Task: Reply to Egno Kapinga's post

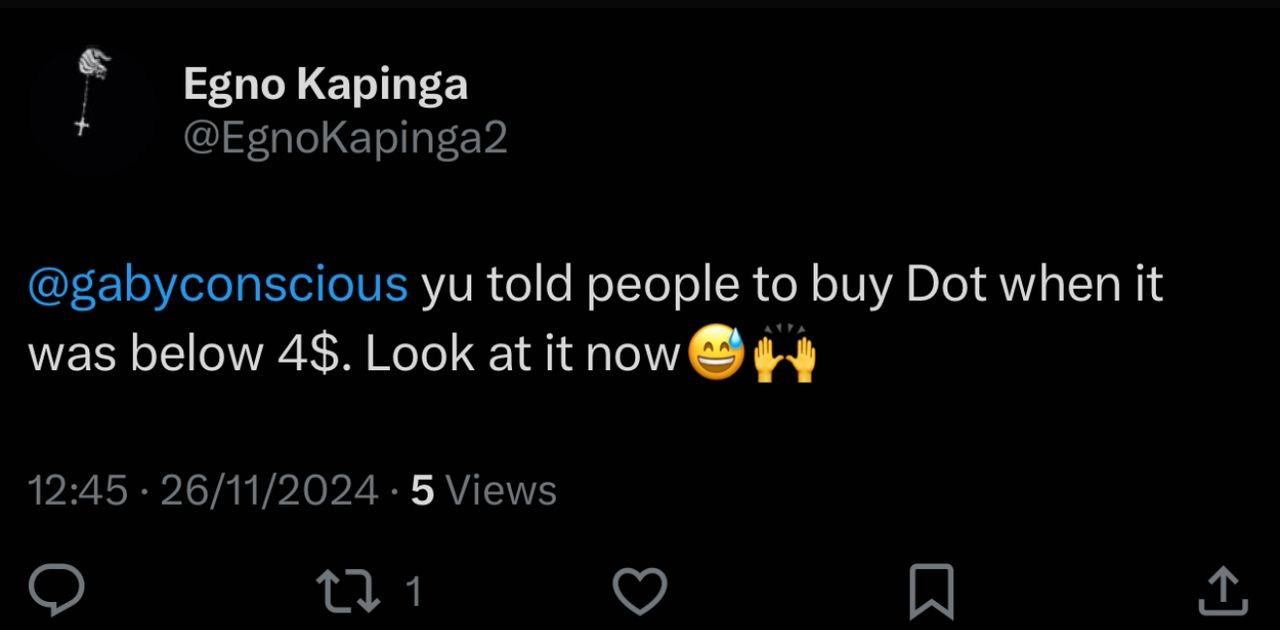Action: point(55,591)
